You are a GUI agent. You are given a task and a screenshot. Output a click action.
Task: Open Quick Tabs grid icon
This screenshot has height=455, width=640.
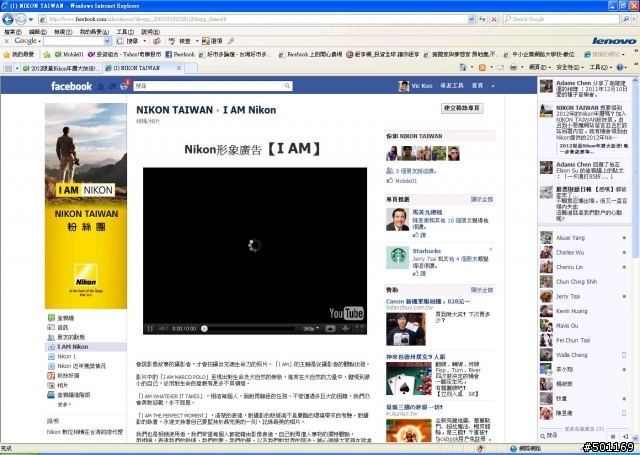(x=8, y=68)
